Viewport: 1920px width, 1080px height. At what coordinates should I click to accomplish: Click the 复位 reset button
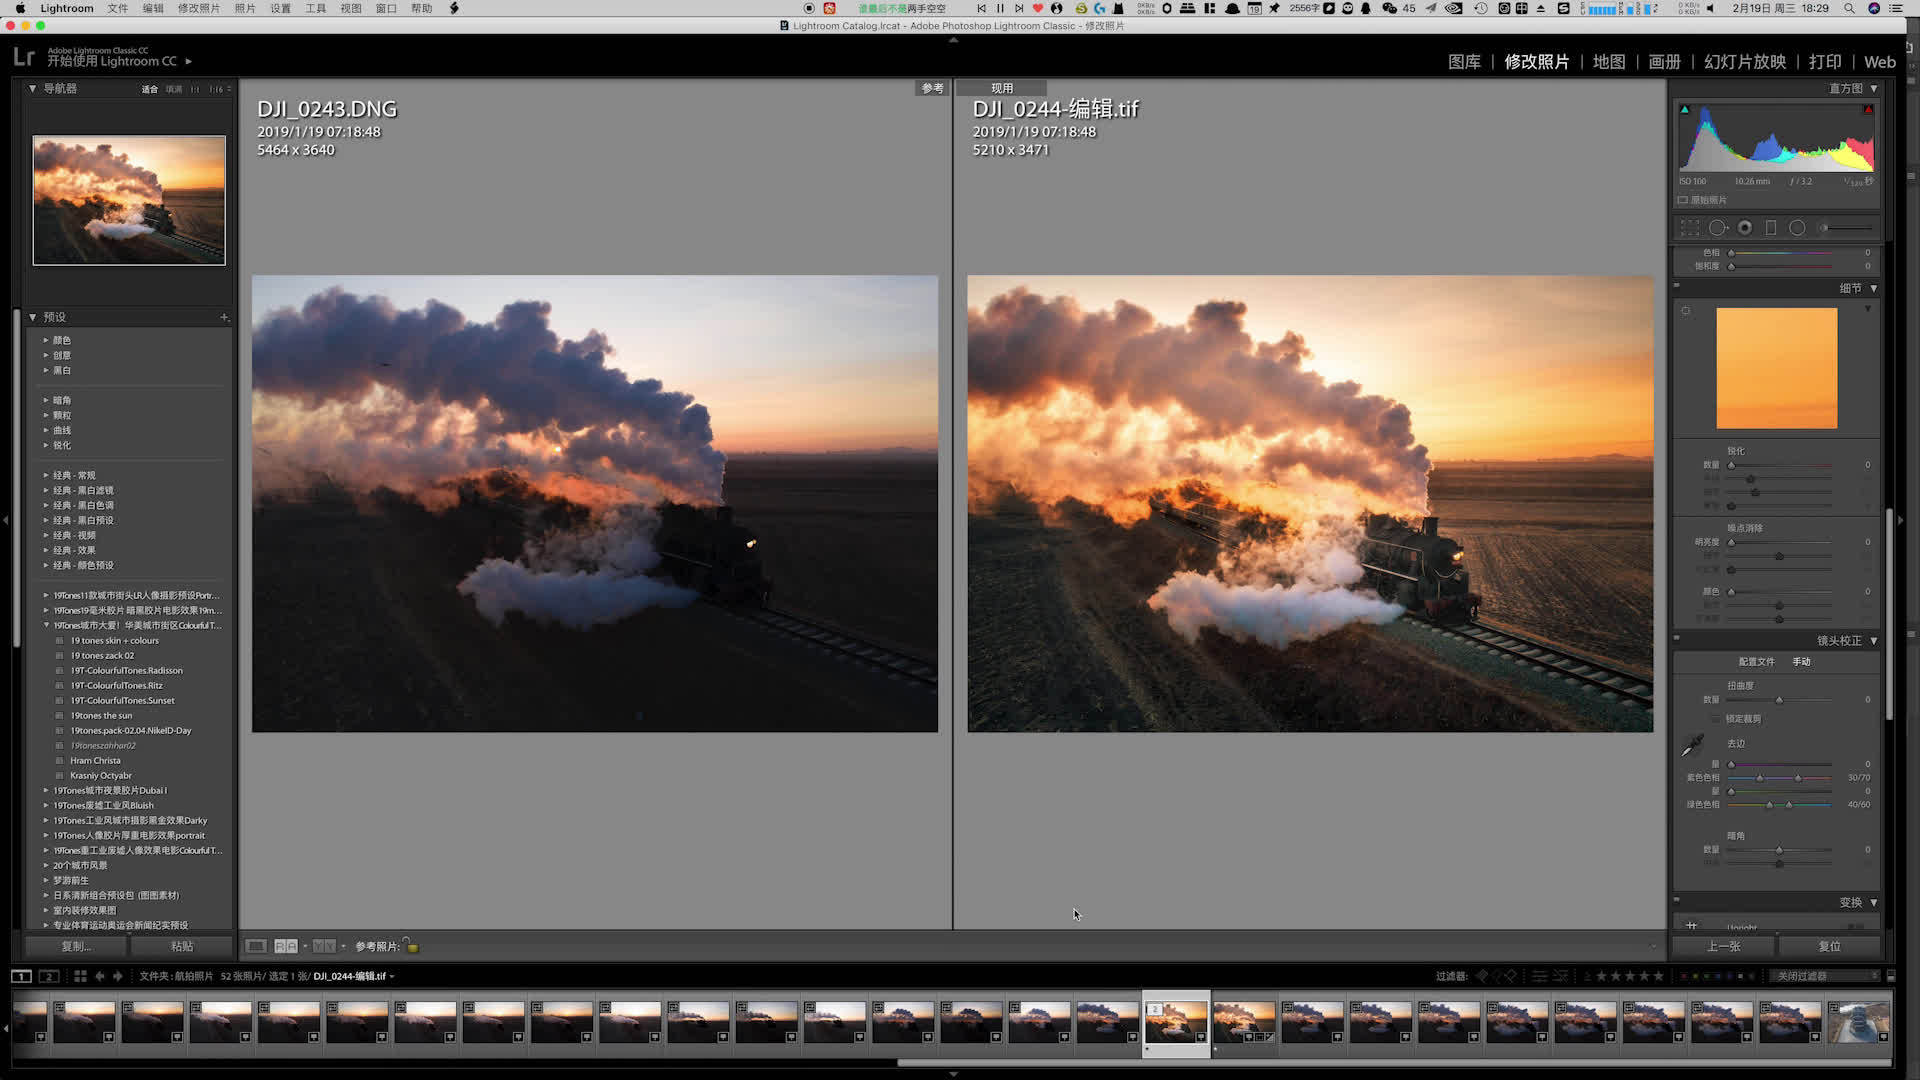pos(1829,946)
